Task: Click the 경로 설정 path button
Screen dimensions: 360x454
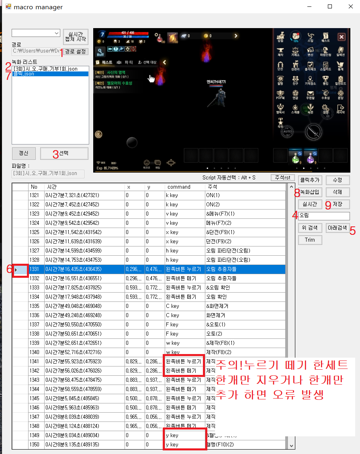Action: click(76, 51)
